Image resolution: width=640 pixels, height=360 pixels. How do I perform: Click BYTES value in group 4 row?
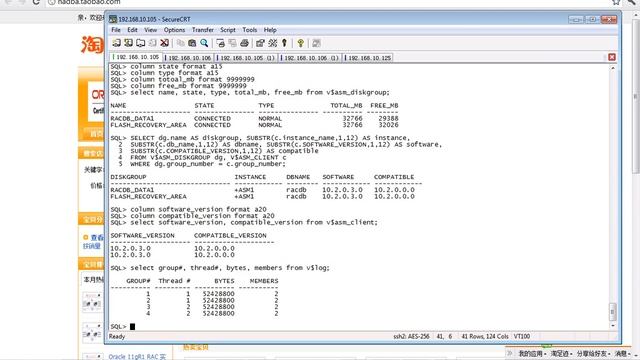(x=218, y=313)
